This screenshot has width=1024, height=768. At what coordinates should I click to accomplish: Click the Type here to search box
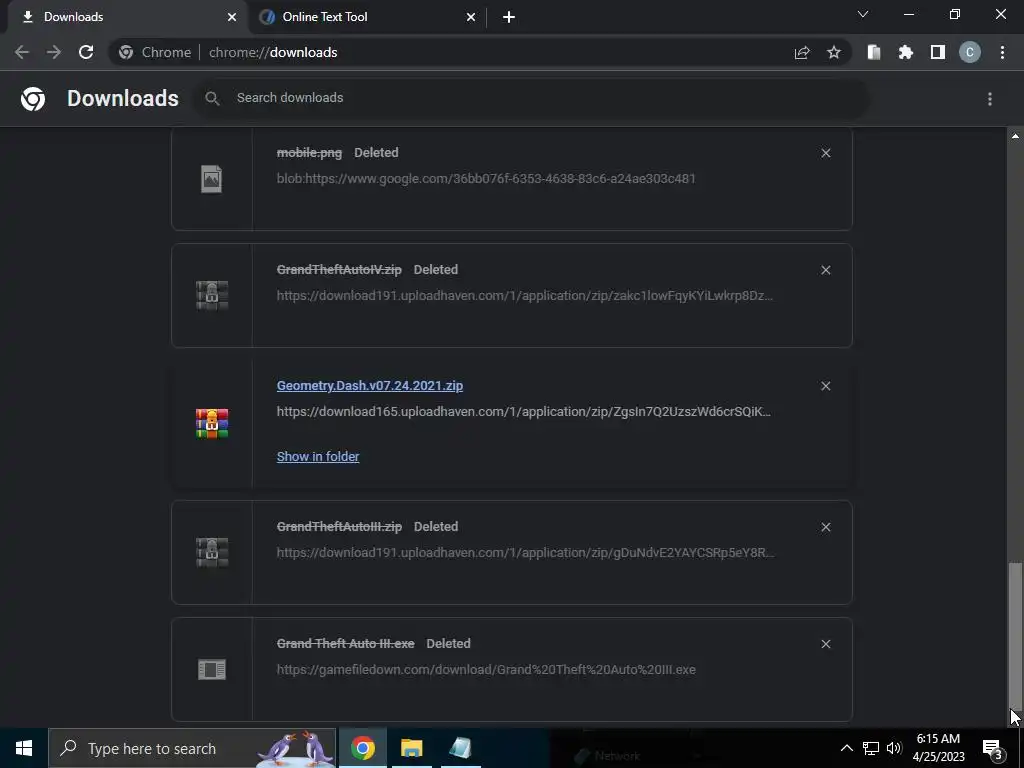pos(193,748)
